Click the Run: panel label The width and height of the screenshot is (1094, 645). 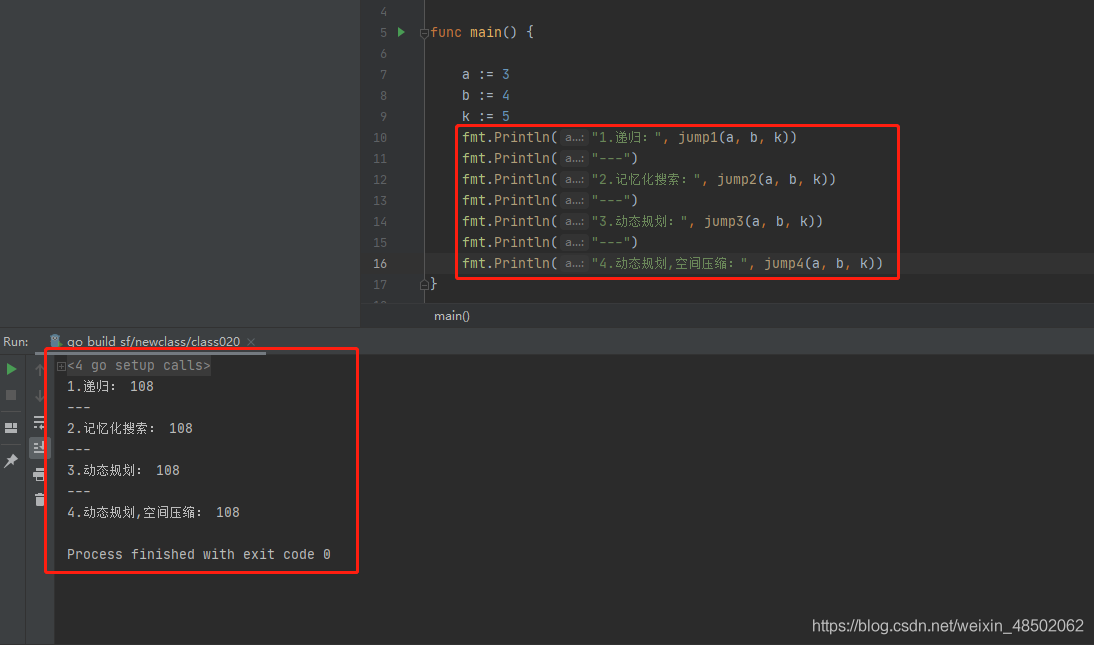click(16, 341)
